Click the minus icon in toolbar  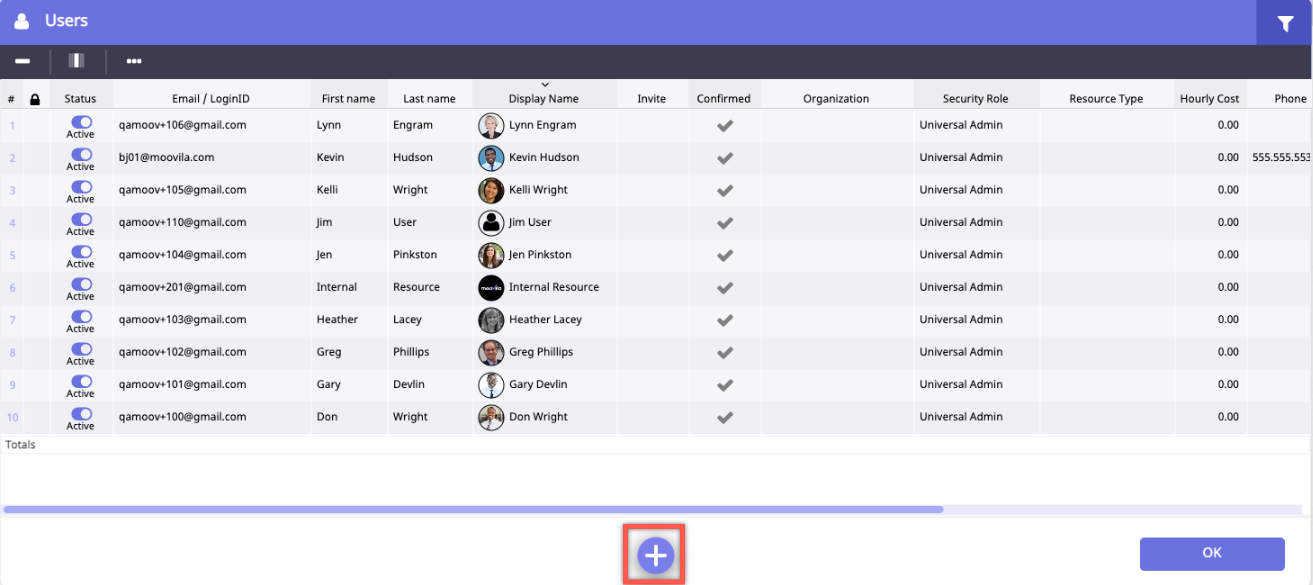pos(22,61)
